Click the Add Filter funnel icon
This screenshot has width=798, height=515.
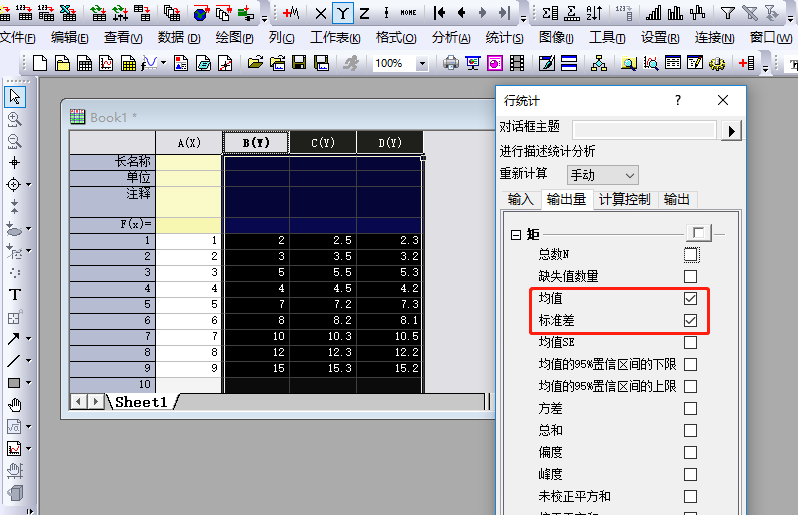[x=728, y=13]
